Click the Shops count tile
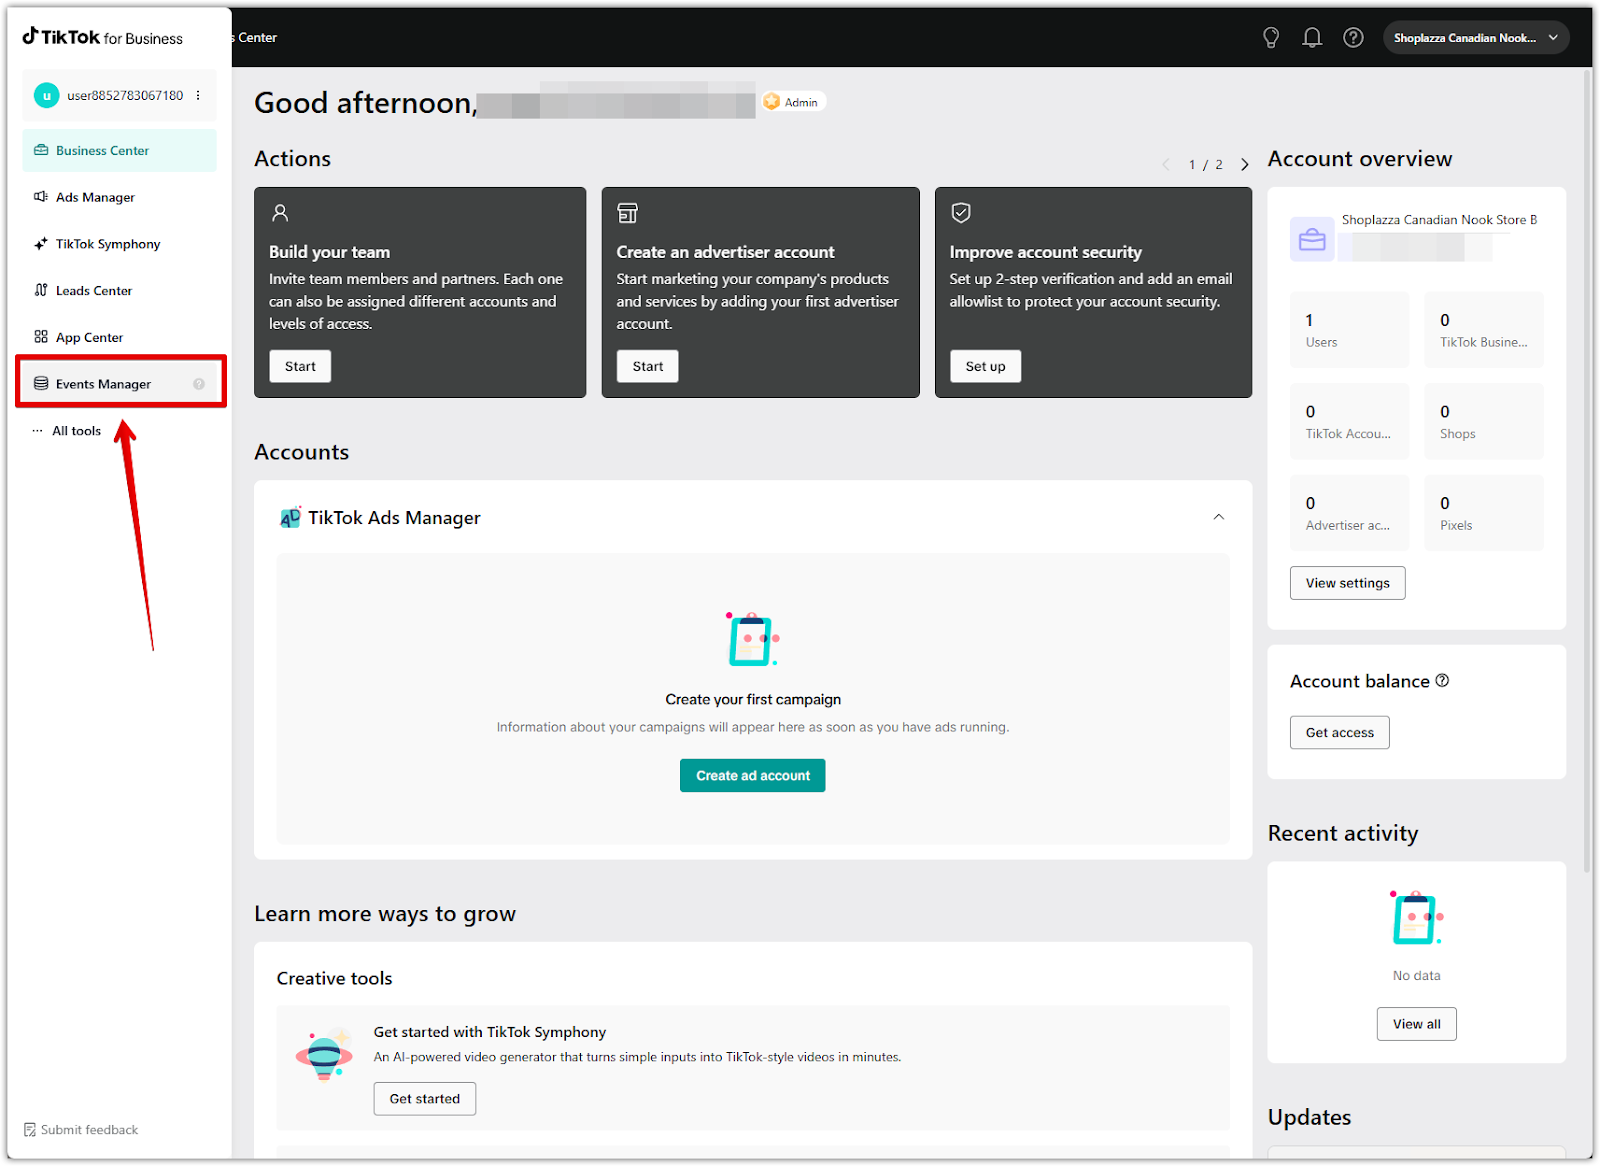Image resolution: width=1600 pixels, height=1166 pixels. point(1484,421)
